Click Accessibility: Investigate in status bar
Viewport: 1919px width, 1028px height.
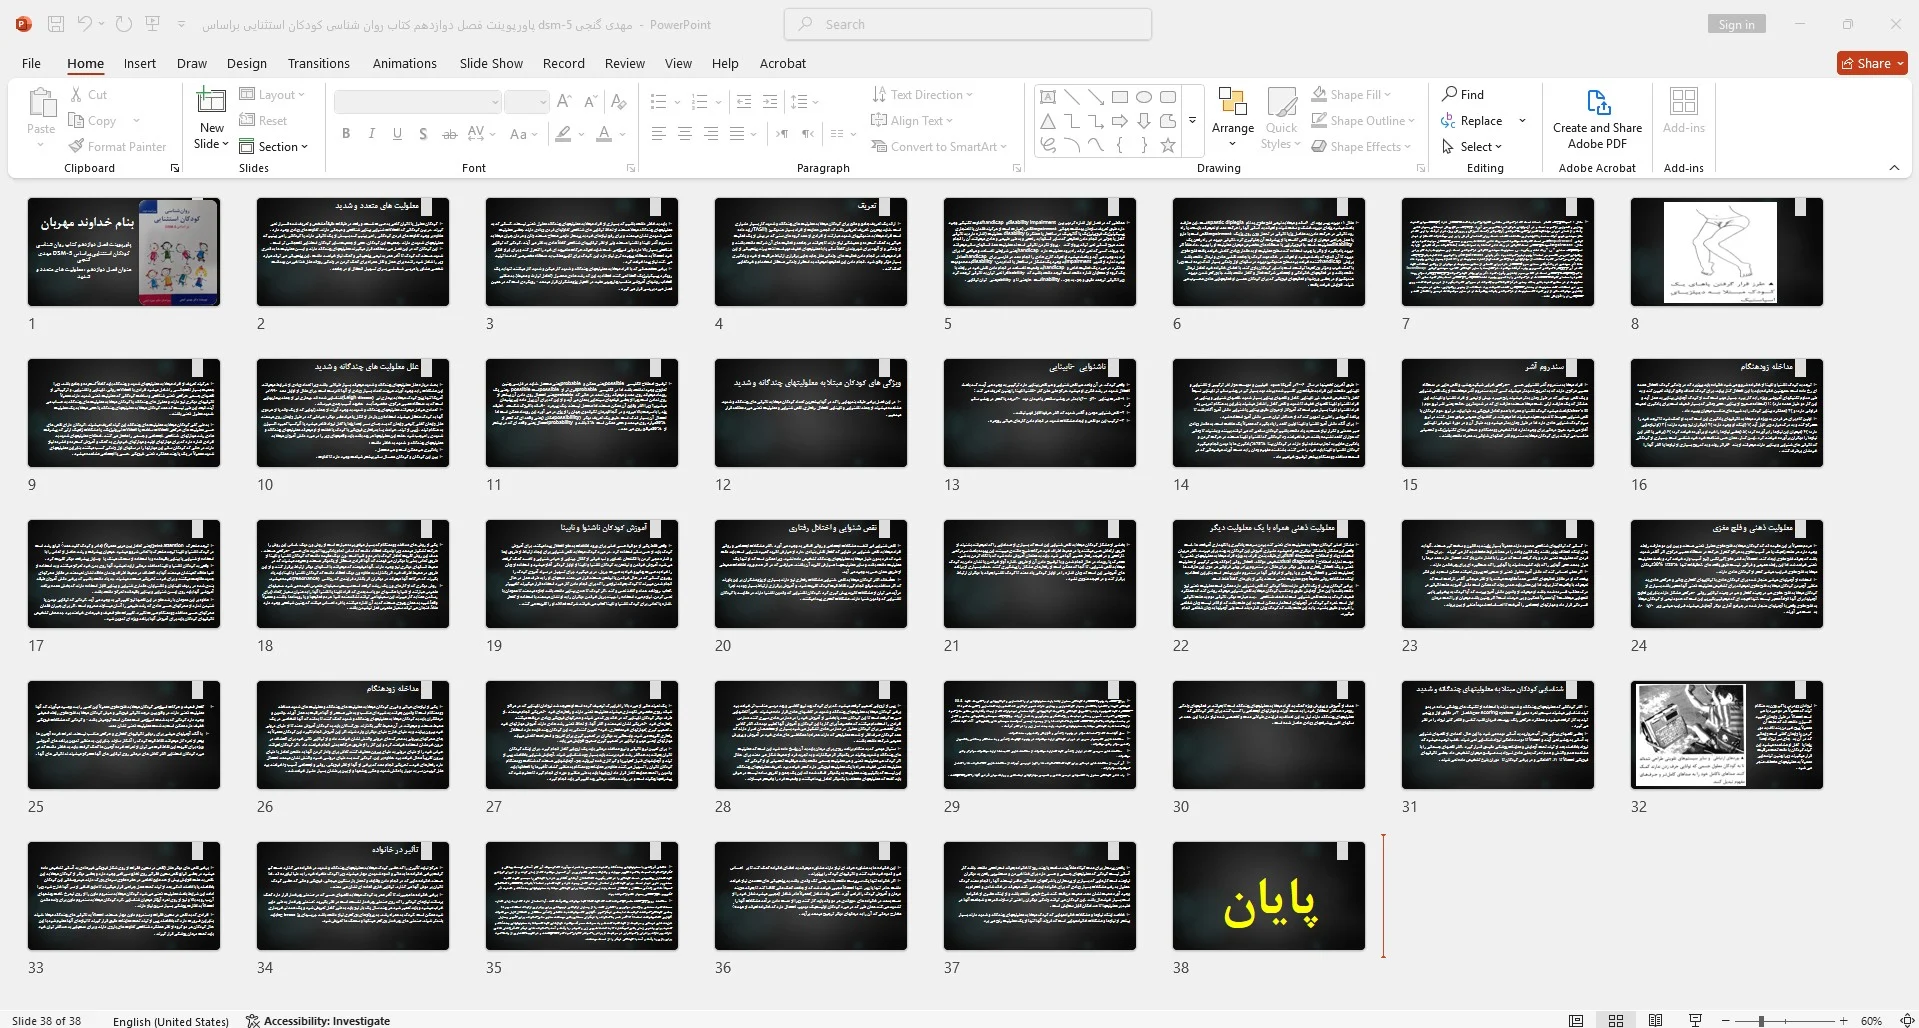tap(318, 1021)
